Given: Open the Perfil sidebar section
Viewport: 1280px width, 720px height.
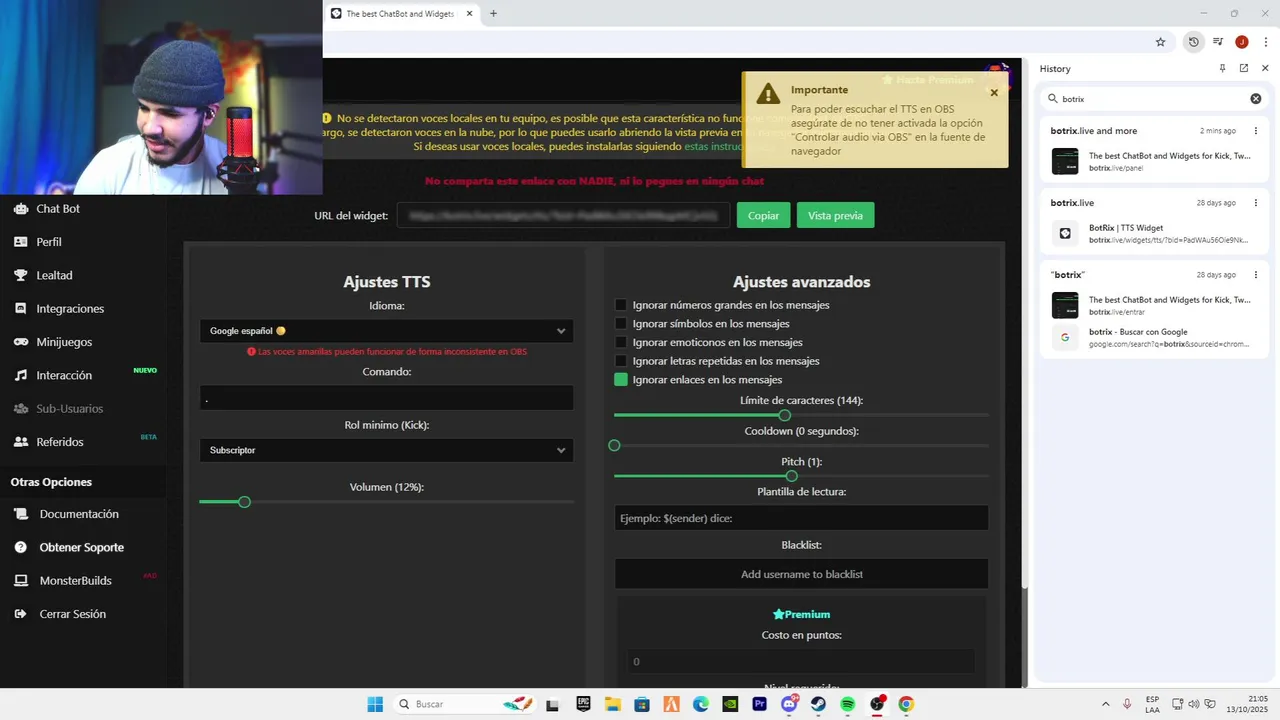Looking at the screenshot, I should (48, 242).
